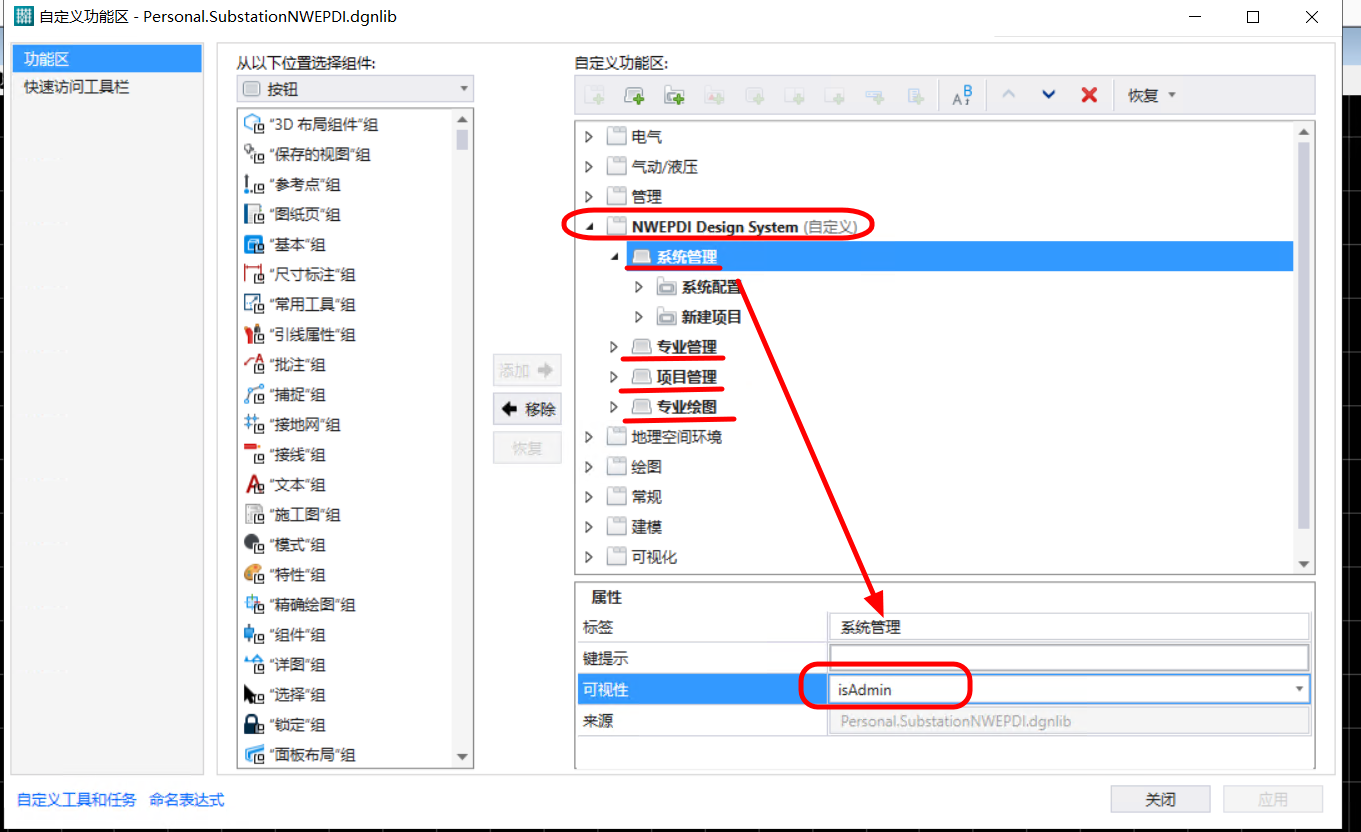Expand the 专业绘图 tab node
Image resolution: width=1361 pixels, height=832 pixels.
(614, 407)
